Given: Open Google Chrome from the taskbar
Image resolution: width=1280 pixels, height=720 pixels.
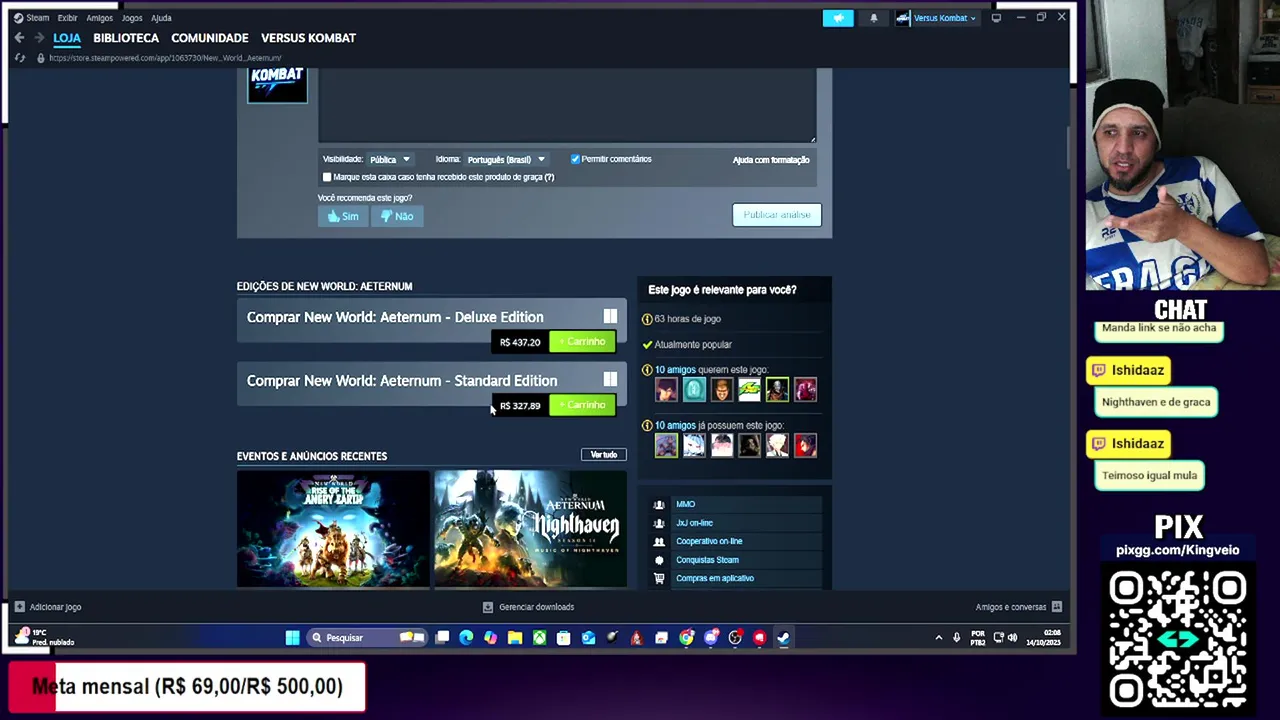Looking at the screenshot, I should (x=686, y=638).
